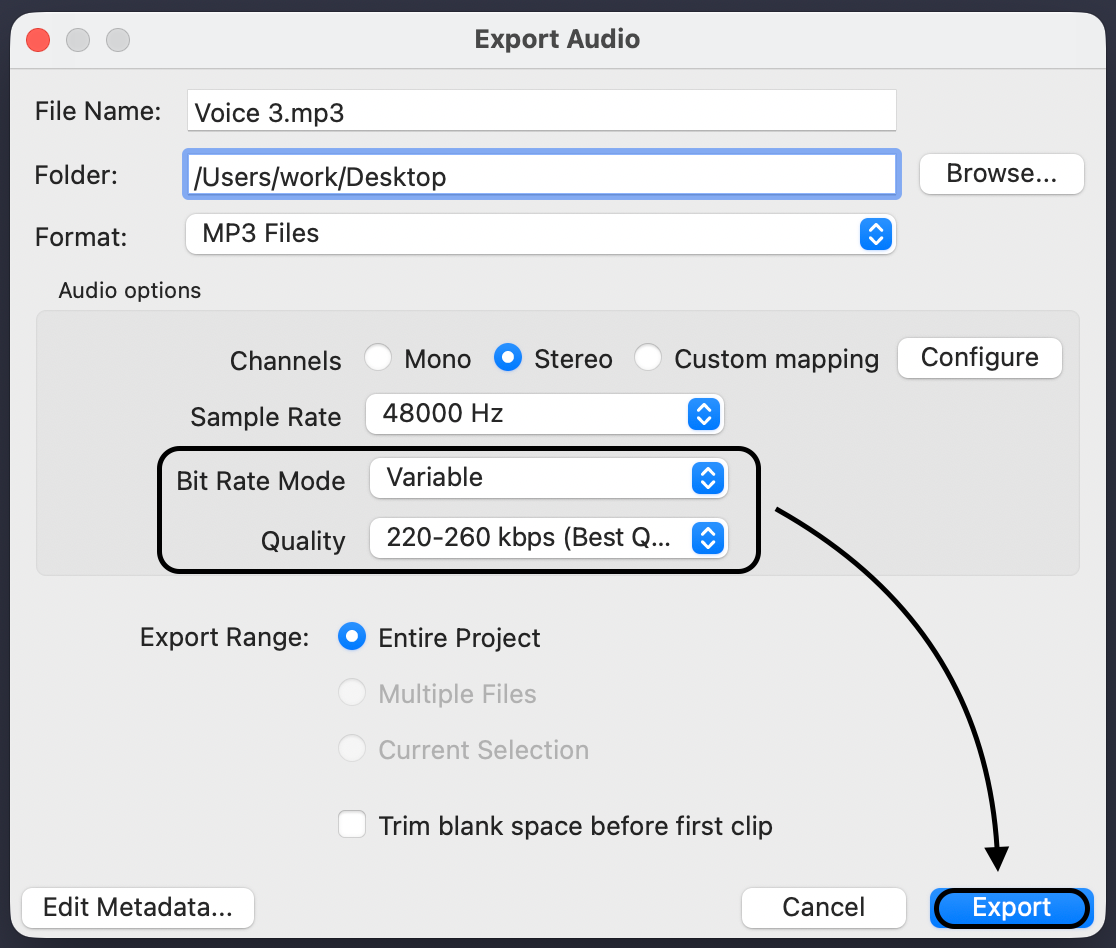The image size is (1116, 948).
Task: Select the Multiple Files radio button
Action: click(x=352, y=694)
